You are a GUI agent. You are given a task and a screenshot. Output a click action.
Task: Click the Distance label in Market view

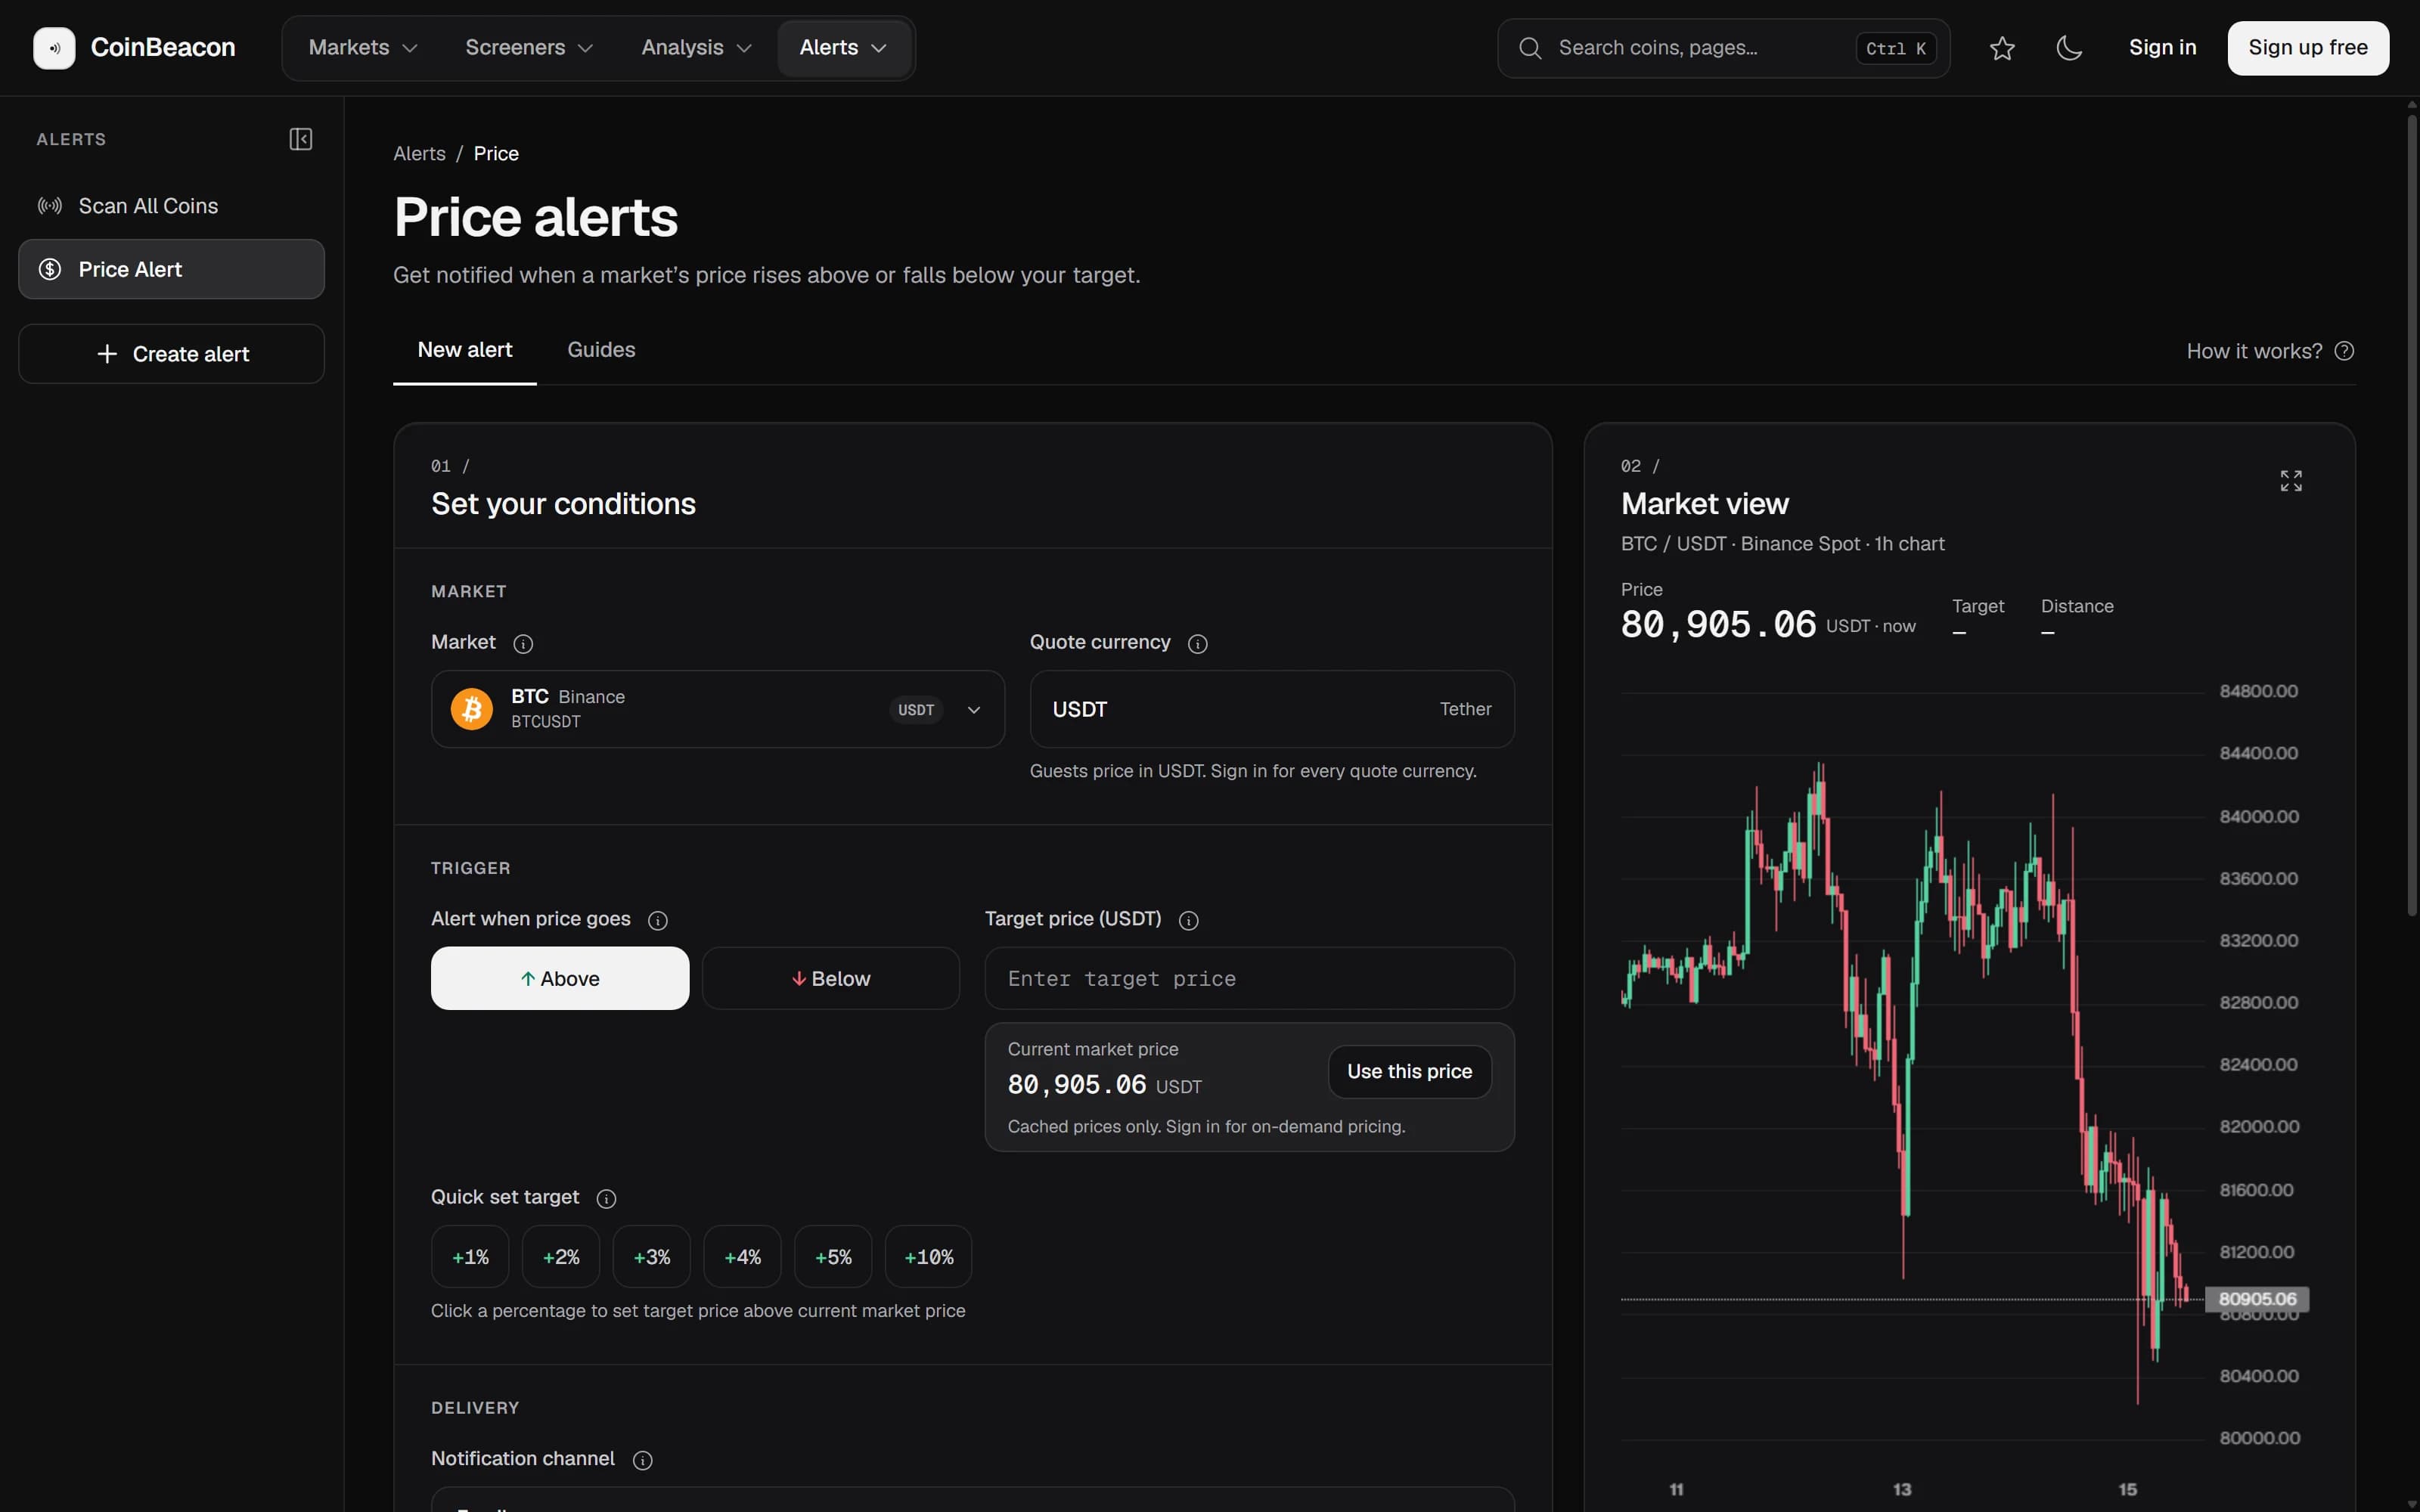coord(2077,607)
